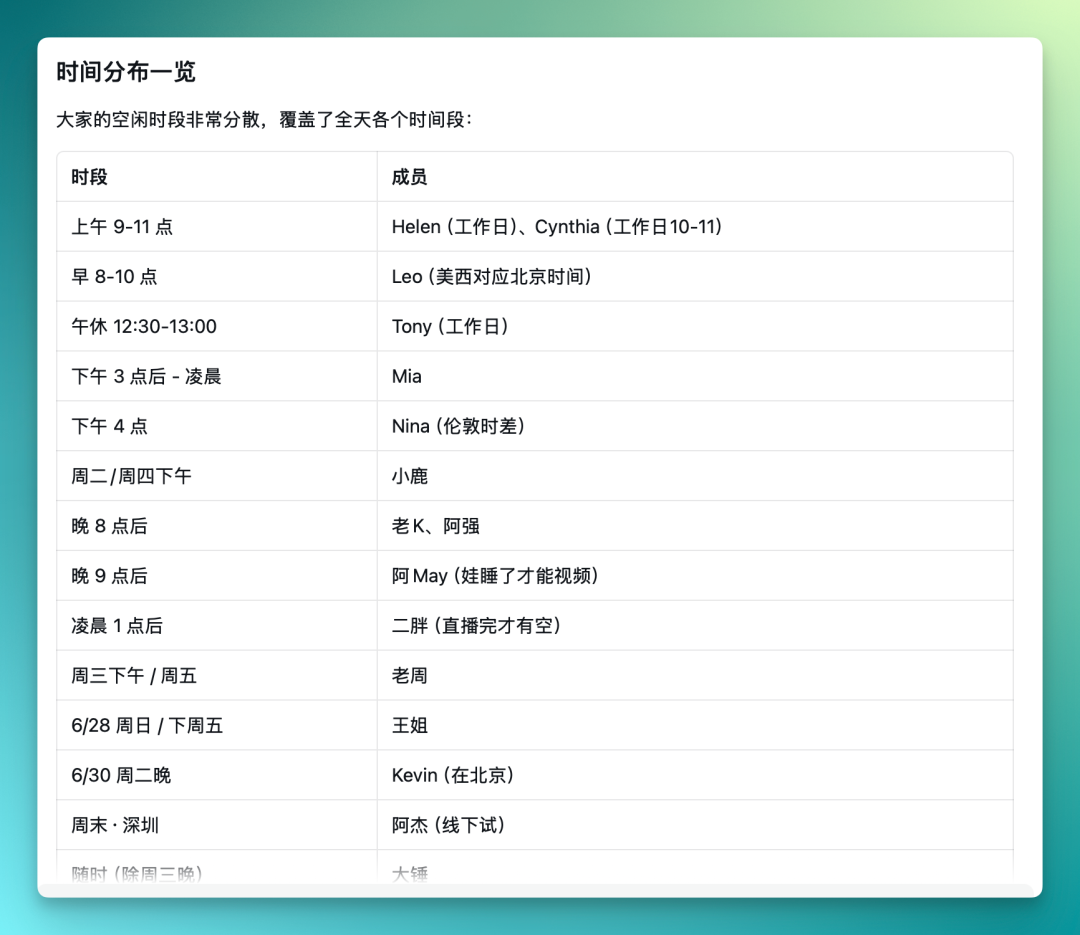Select the cell with Helen and Cynthia
1080x935 pixels.
tap(695, 227)
